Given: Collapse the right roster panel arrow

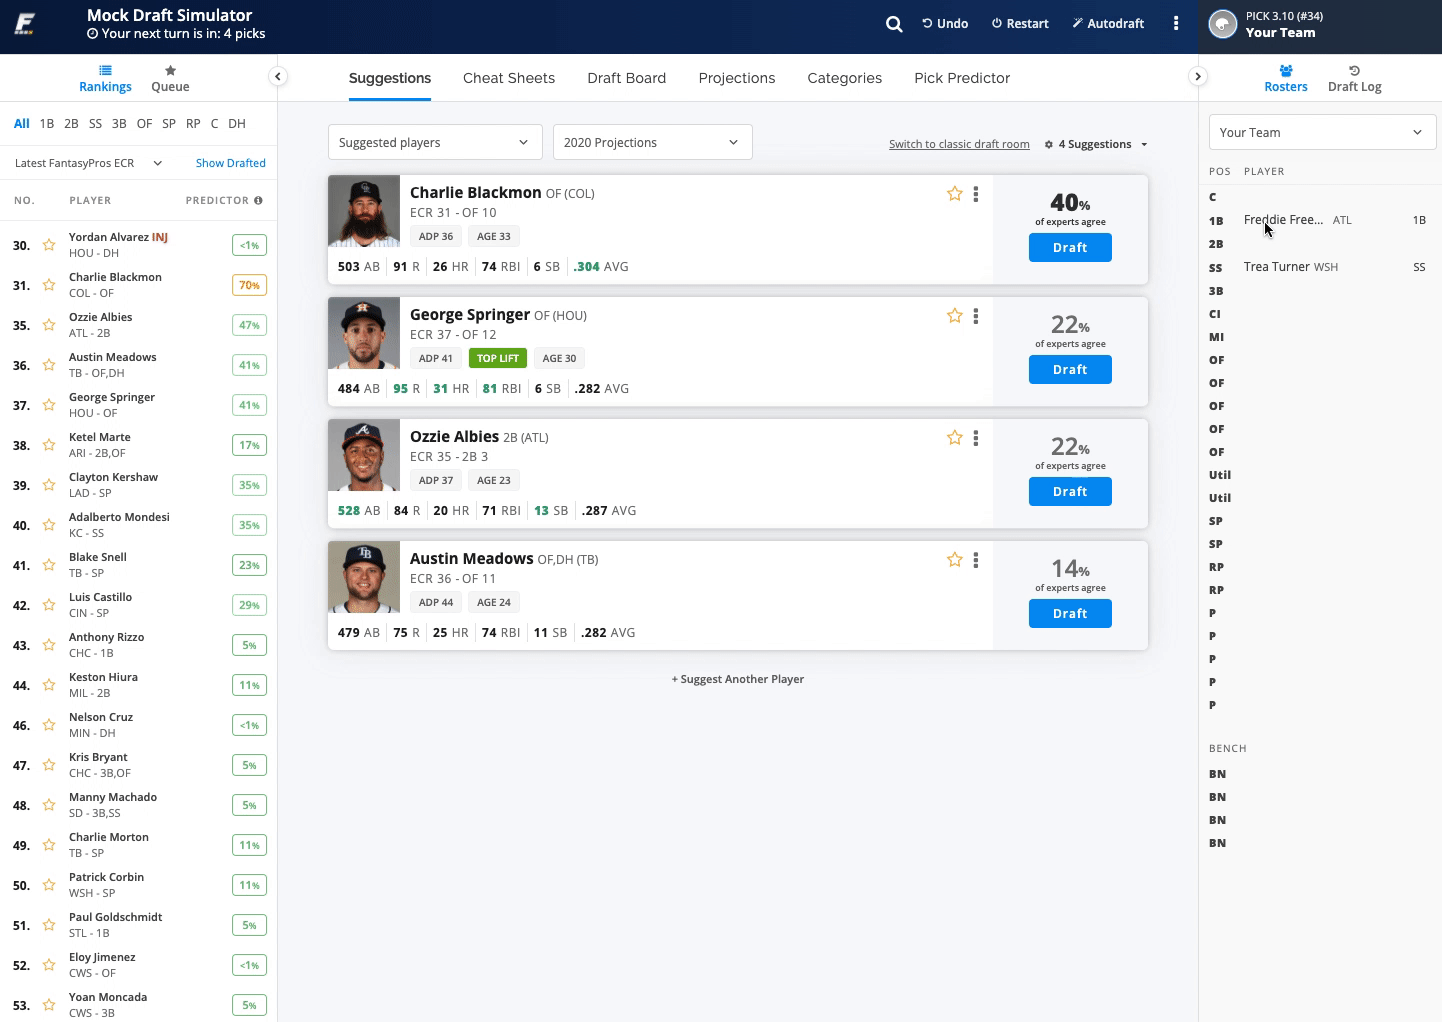Looking at the screenshot, I should coord(1198,77).
